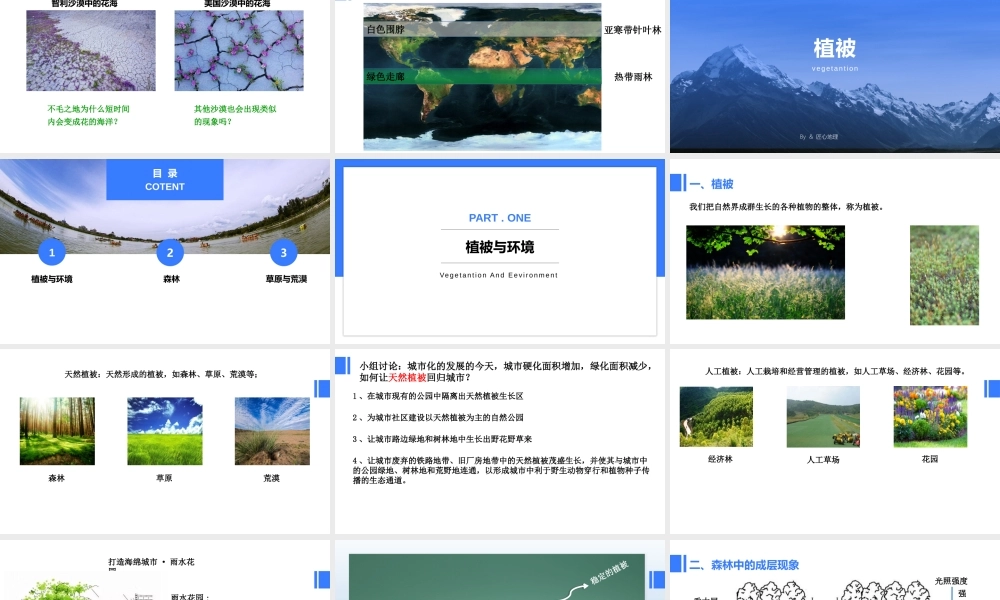Viewport: 1000px width, 600px height.
Task: Open the 植被 vegetation mountain title slide
Action: pyautogui.click(x=834, y=76)
